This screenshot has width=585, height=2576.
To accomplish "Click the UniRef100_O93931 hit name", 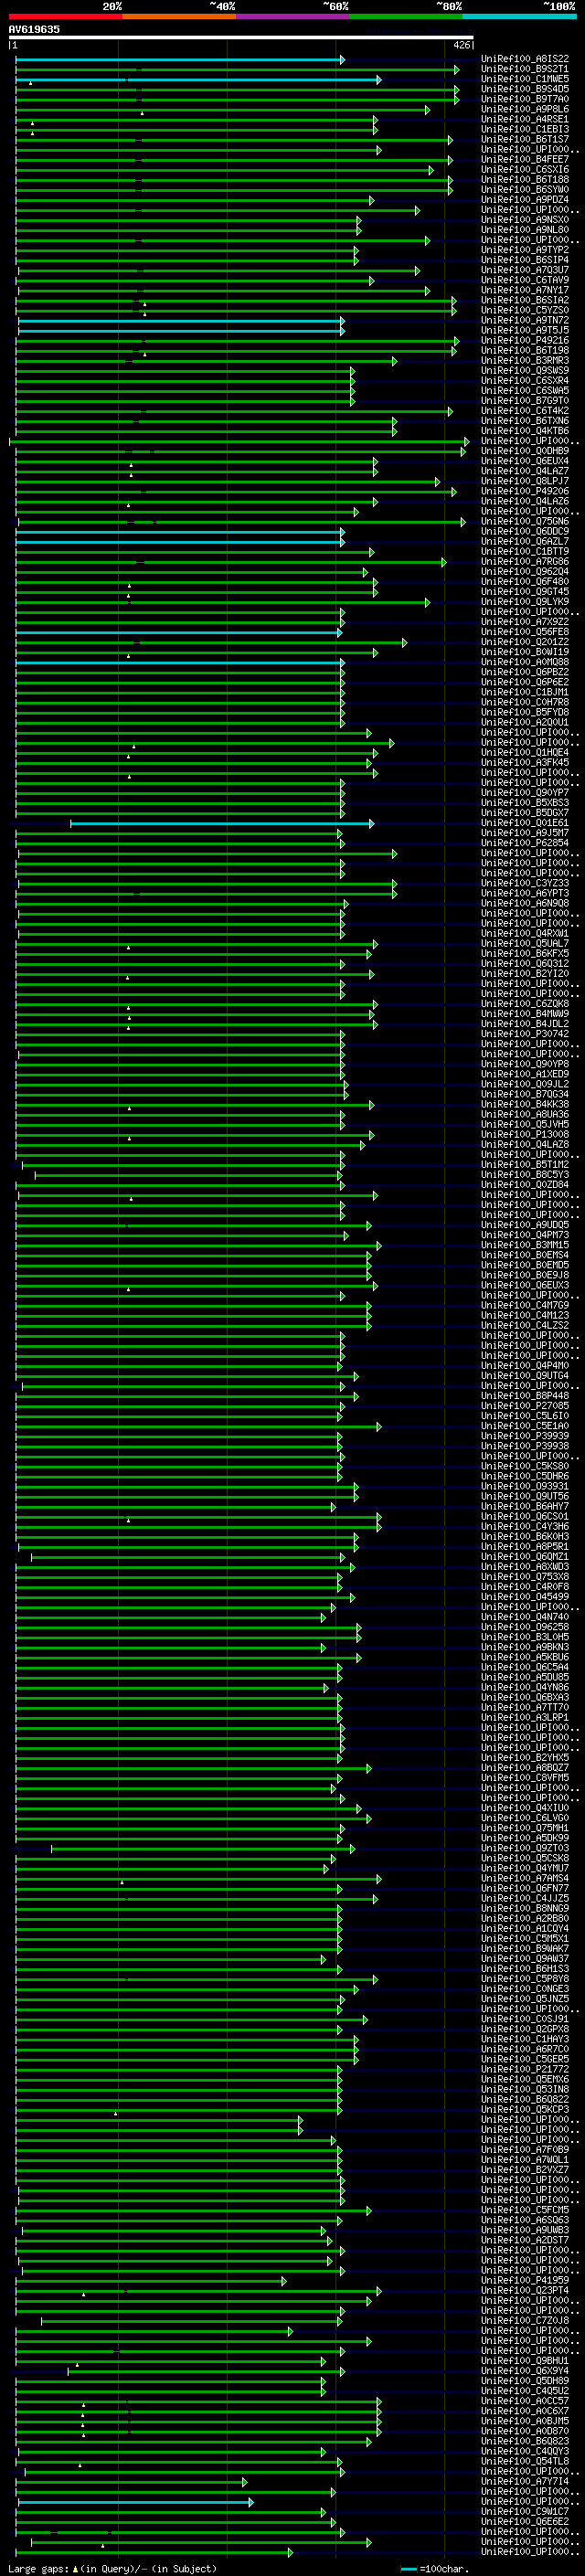I will click(x=525, y=1486).
